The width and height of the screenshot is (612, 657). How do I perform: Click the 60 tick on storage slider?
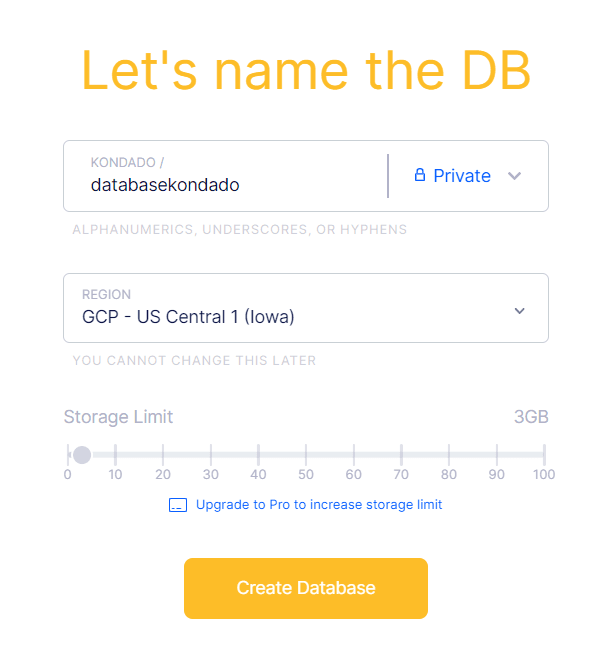tap(354, 455)
